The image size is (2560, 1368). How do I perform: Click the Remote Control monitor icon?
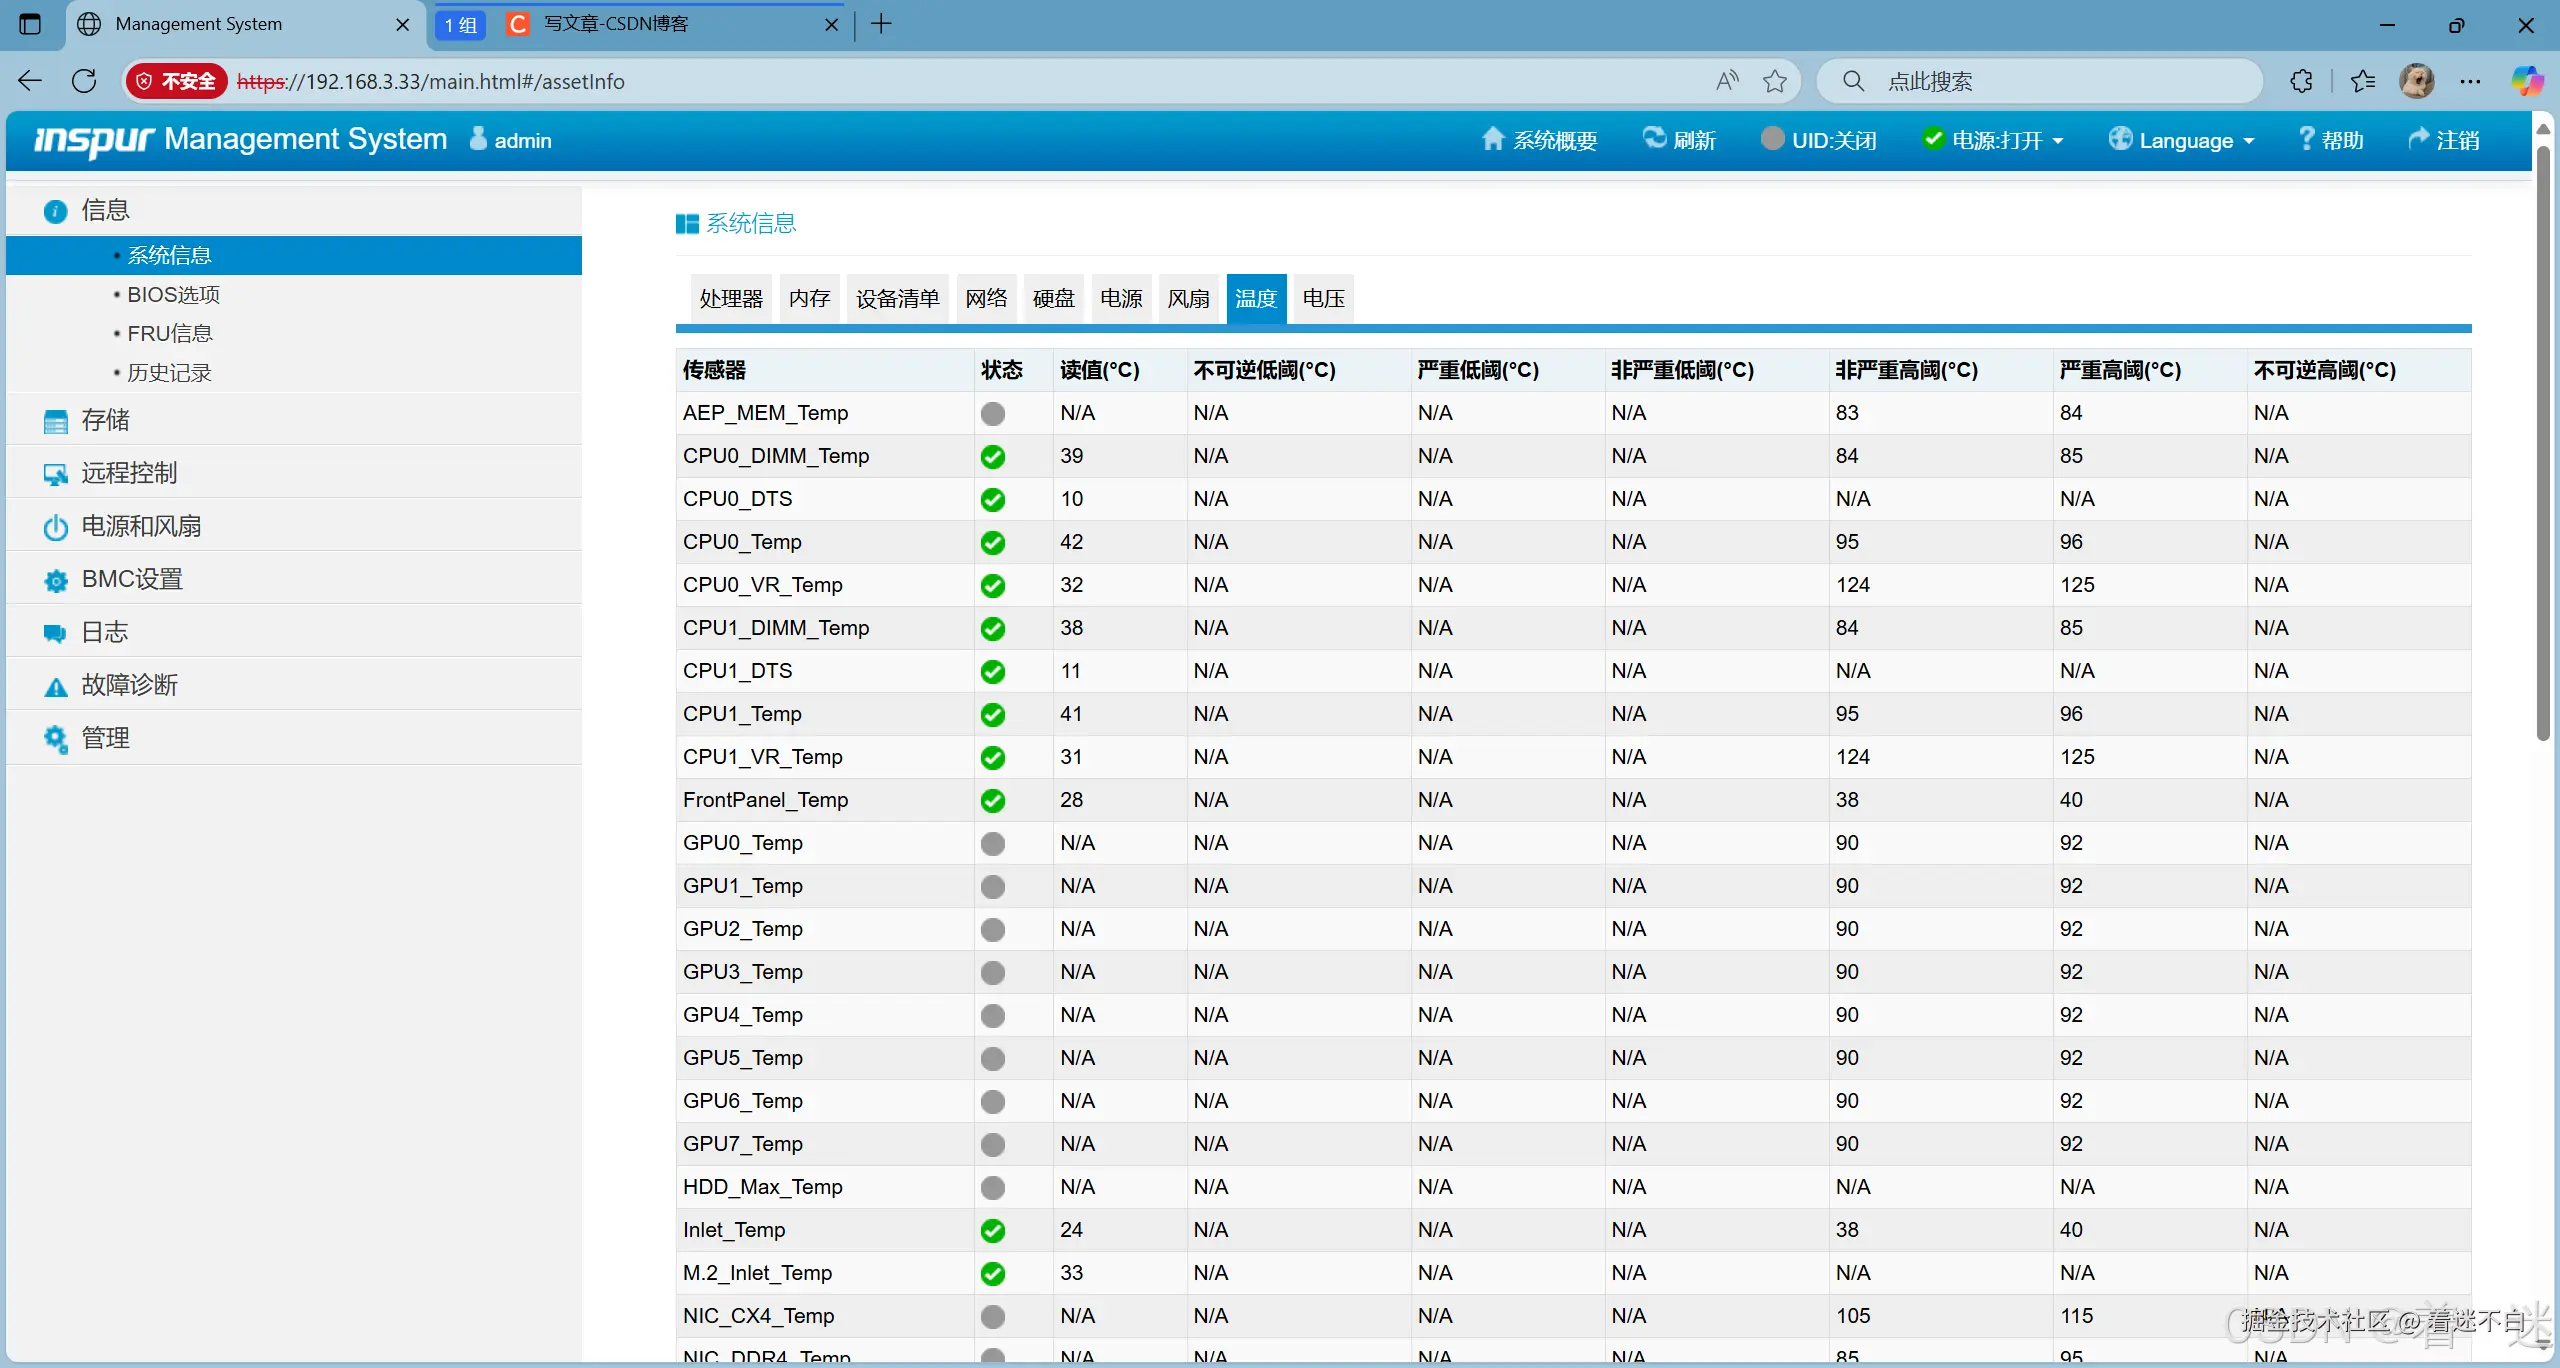(56, 474)
